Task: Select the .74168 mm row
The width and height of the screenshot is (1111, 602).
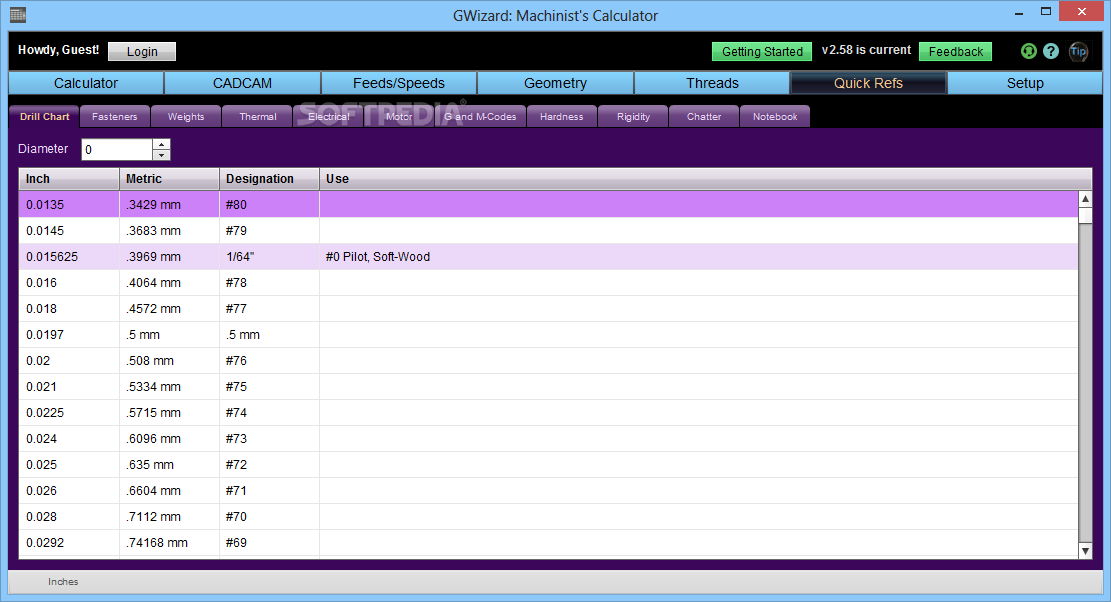Action: pyautogui.click(x=548, y=543)
